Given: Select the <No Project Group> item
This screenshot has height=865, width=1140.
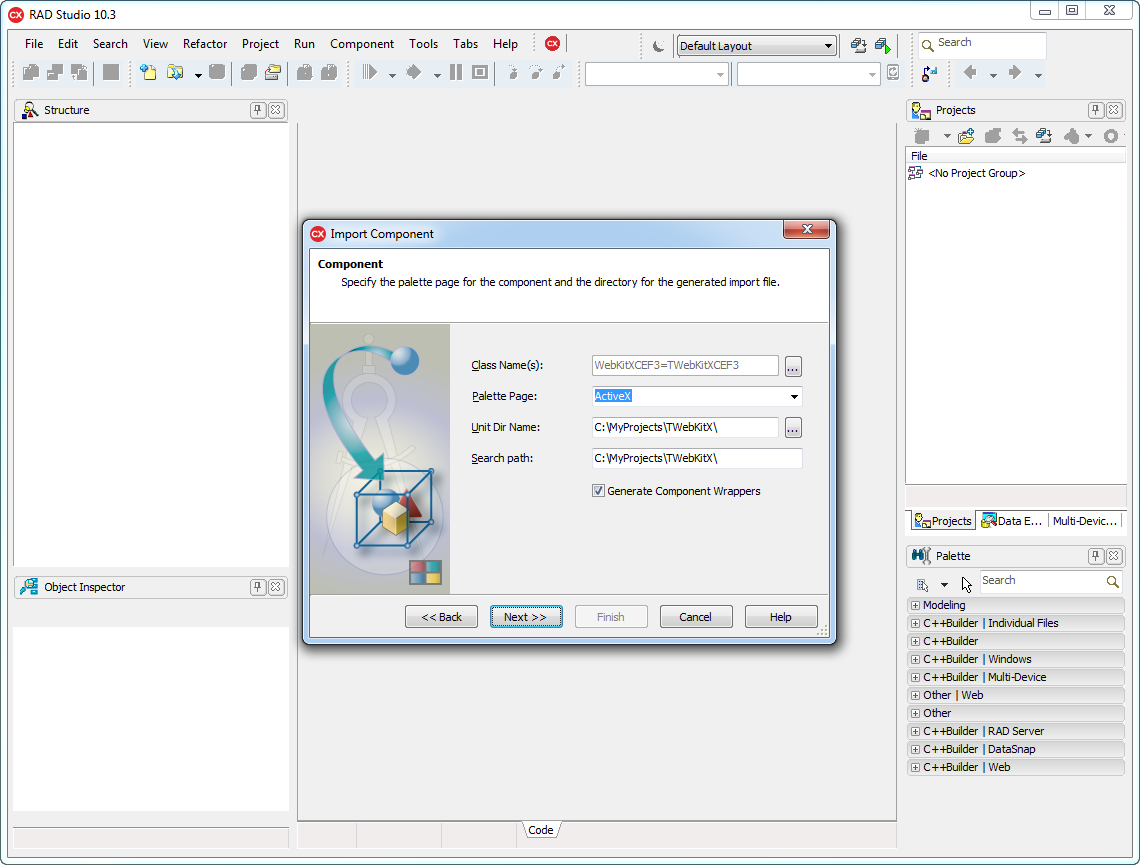Looking at the screenshot, I should click(976, 173).
